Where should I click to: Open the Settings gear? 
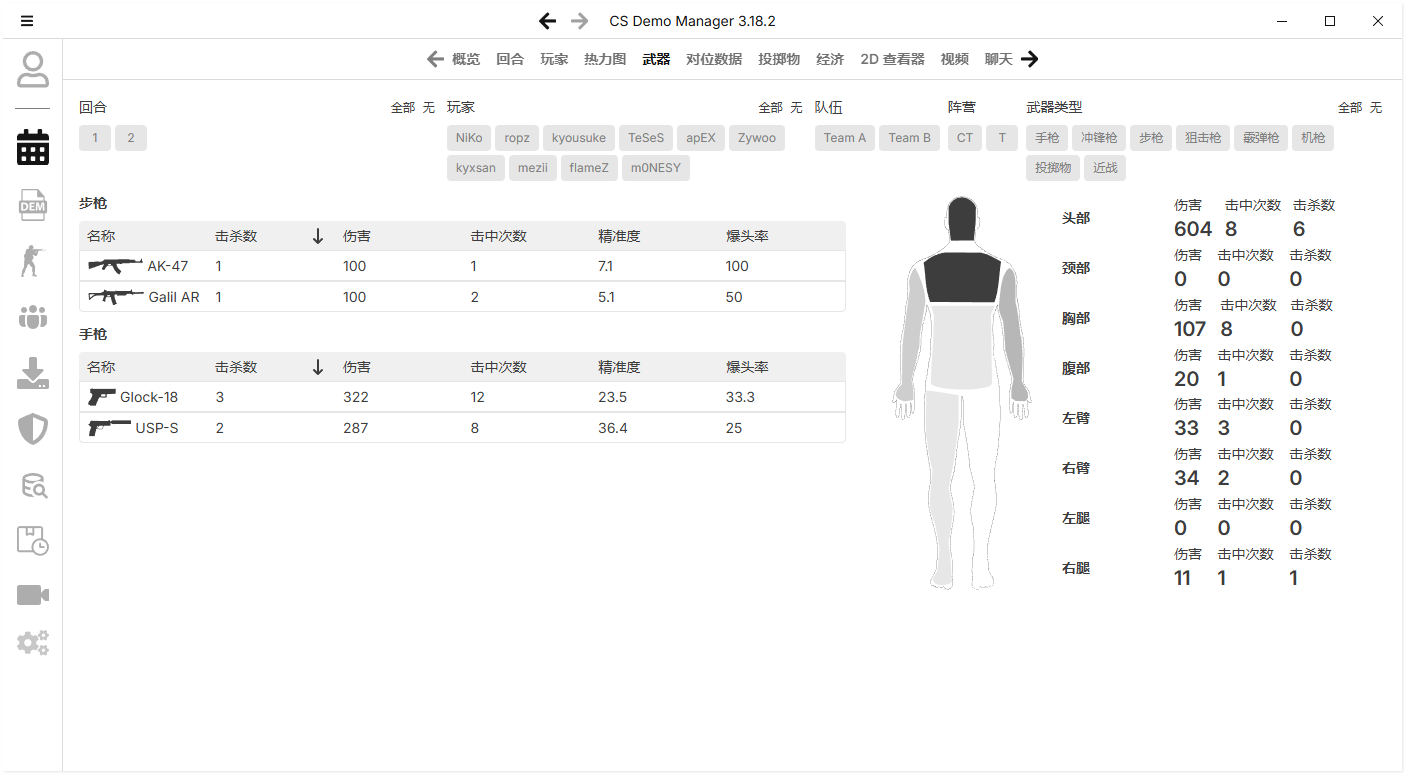pyautogui.click(x=32, y=643)
